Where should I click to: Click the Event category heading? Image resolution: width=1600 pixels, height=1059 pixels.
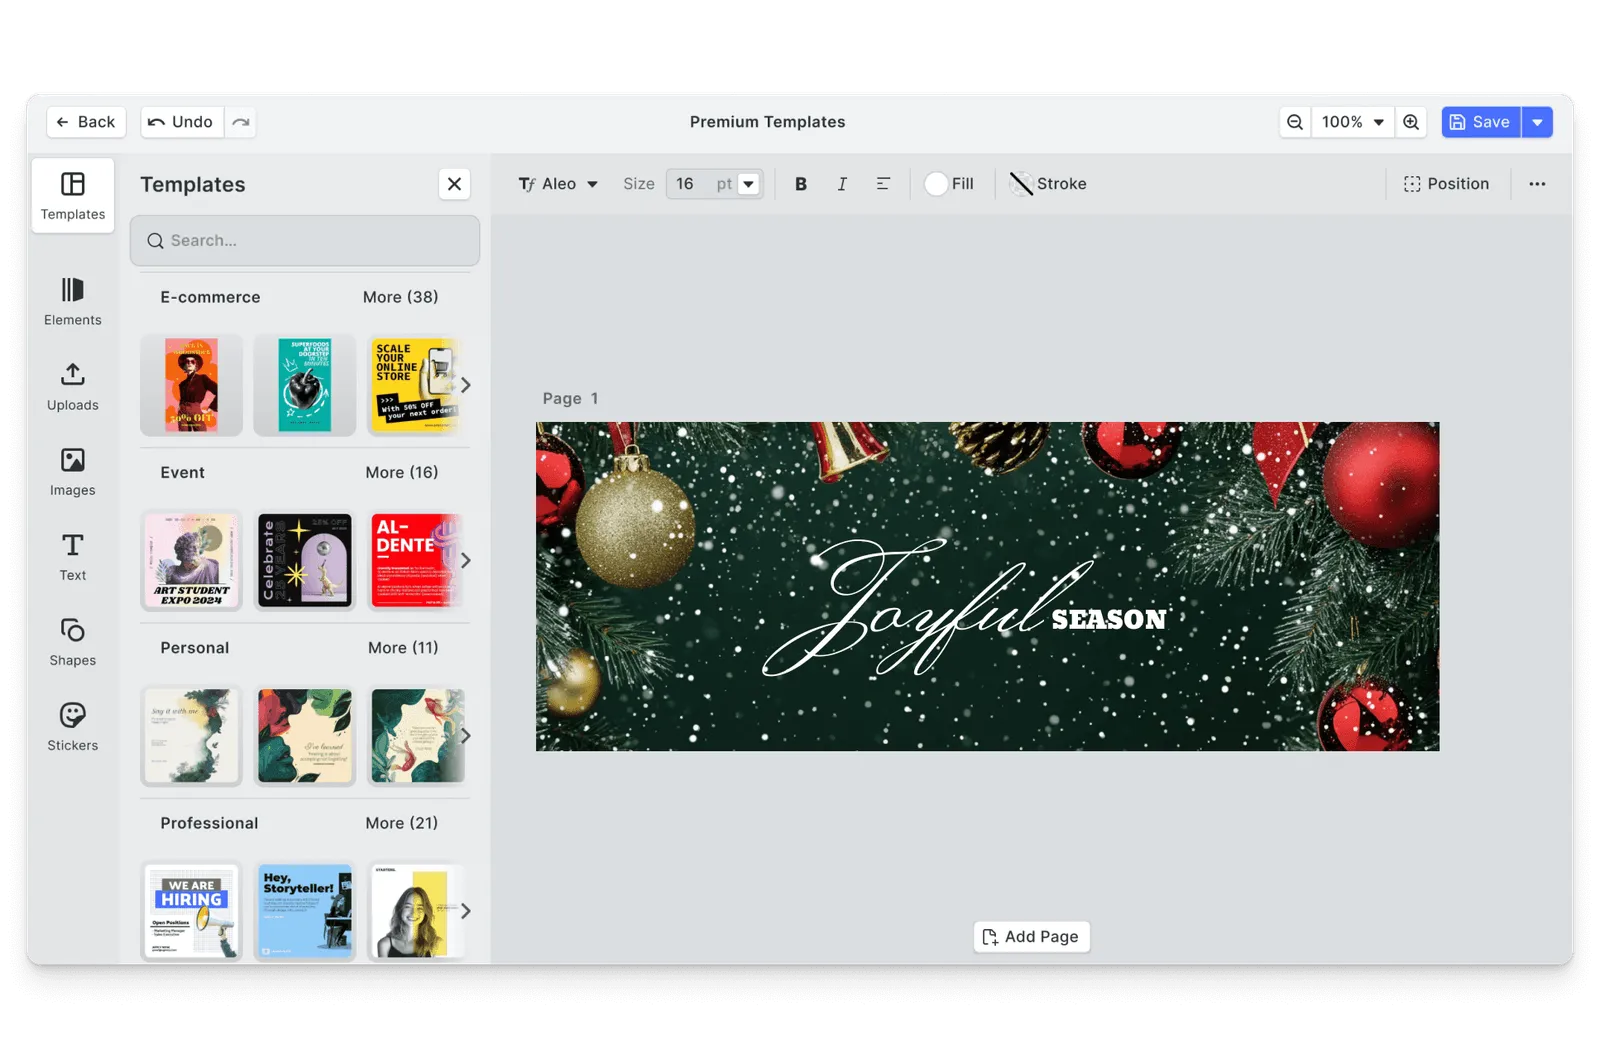(x=182, y=472)
